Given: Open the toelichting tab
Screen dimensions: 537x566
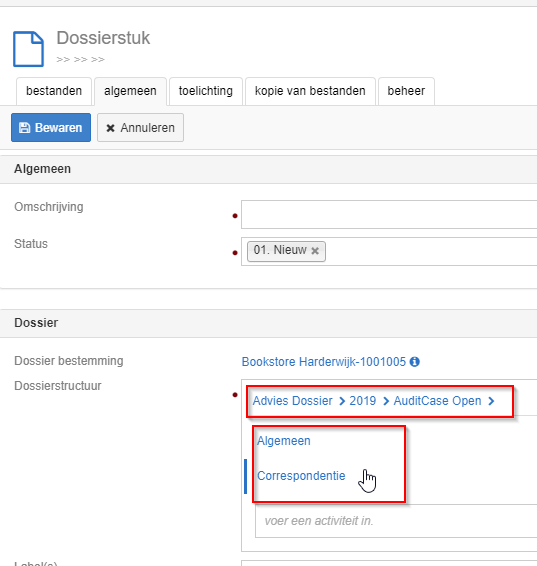Looking at the screenshot, I should point(206,91).
